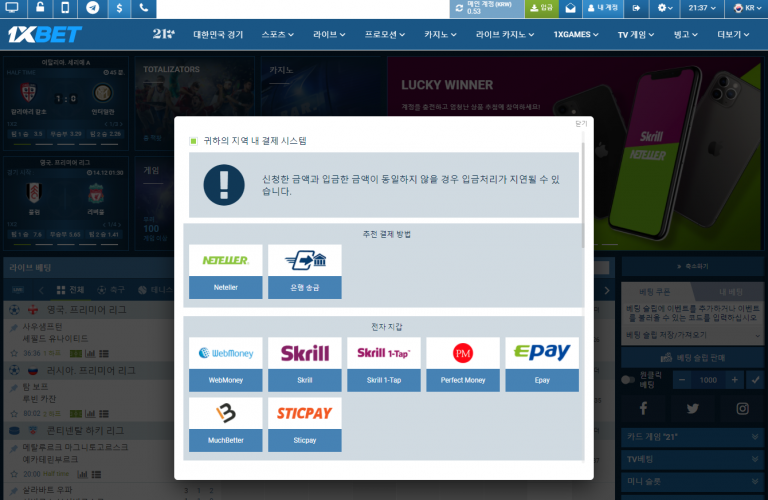Select the 은행 송금 bank transfer option

[x=305, y=272]
